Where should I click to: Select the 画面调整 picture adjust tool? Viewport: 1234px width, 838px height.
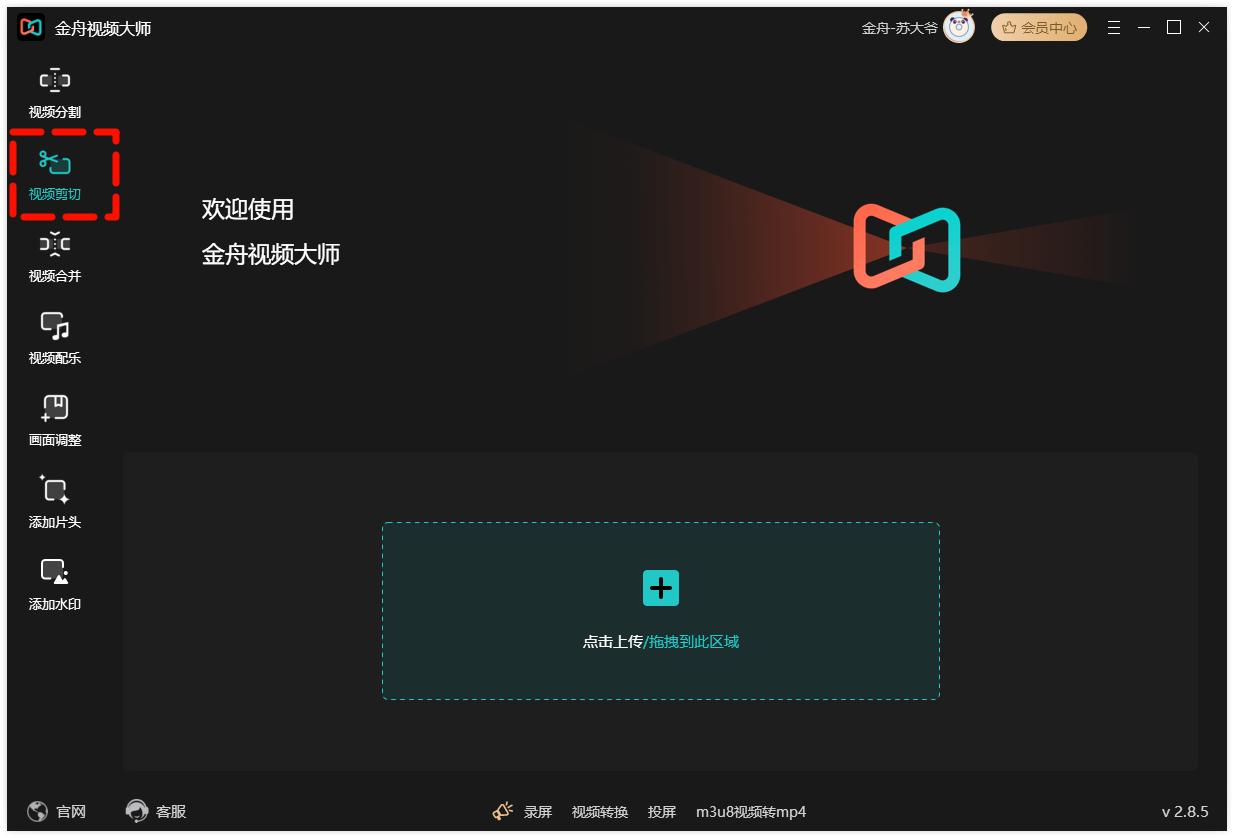pyautogui.click(x=55, y=420)
